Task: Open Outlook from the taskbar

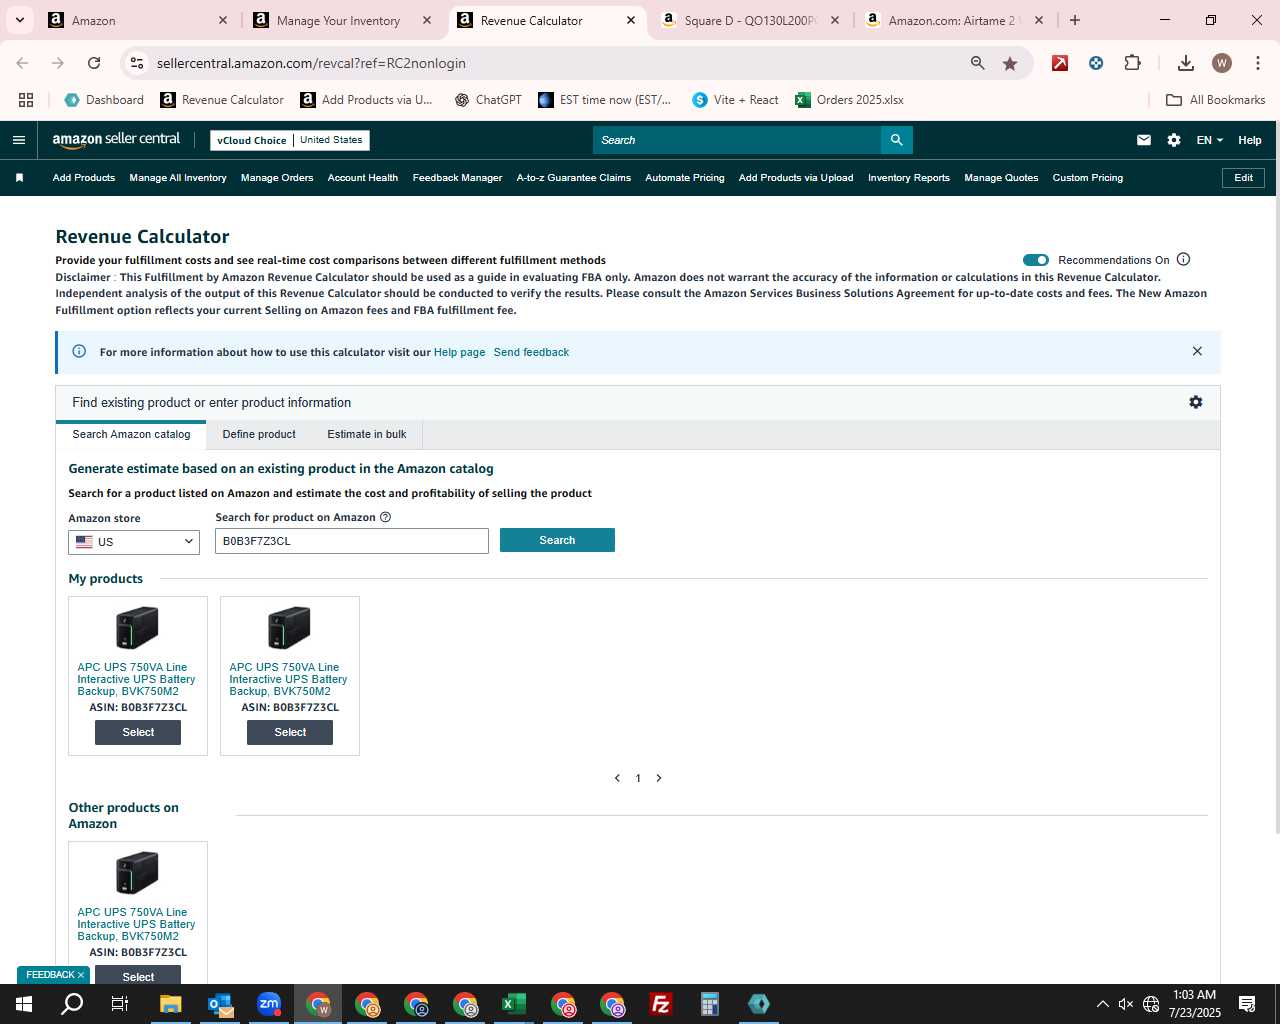Action: point(220,1004)
